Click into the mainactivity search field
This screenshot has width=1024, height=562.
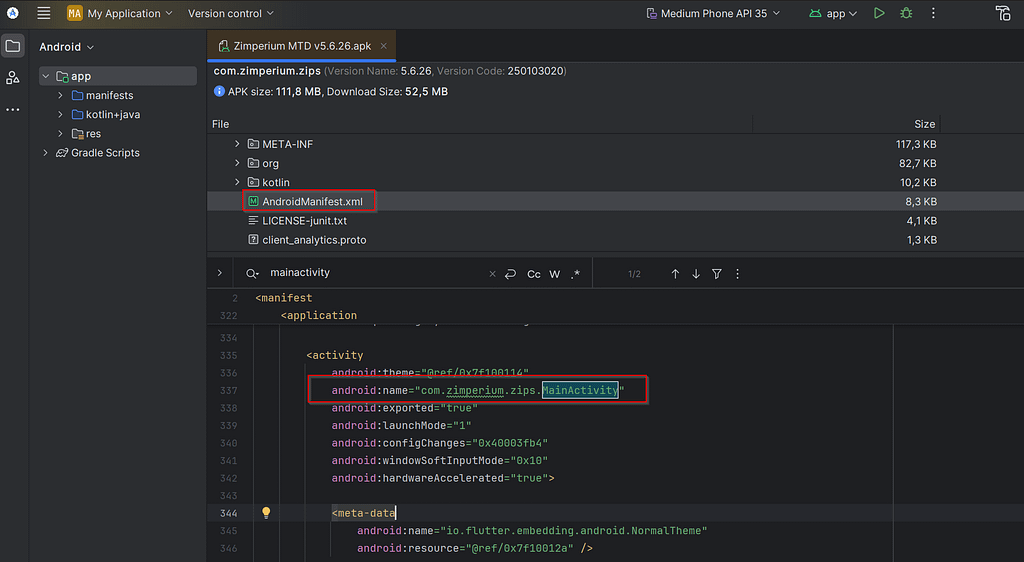point(376,273)
